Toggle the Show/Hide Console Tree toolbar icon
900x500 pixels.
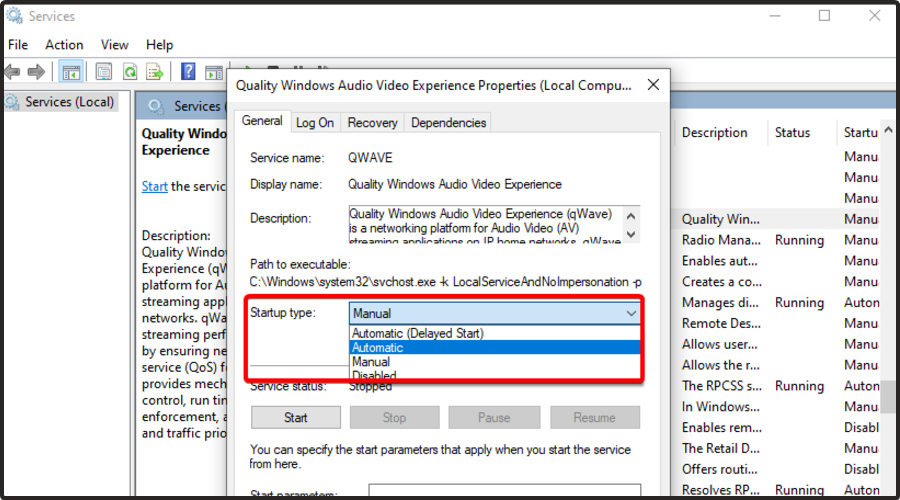tap(71, 72)
